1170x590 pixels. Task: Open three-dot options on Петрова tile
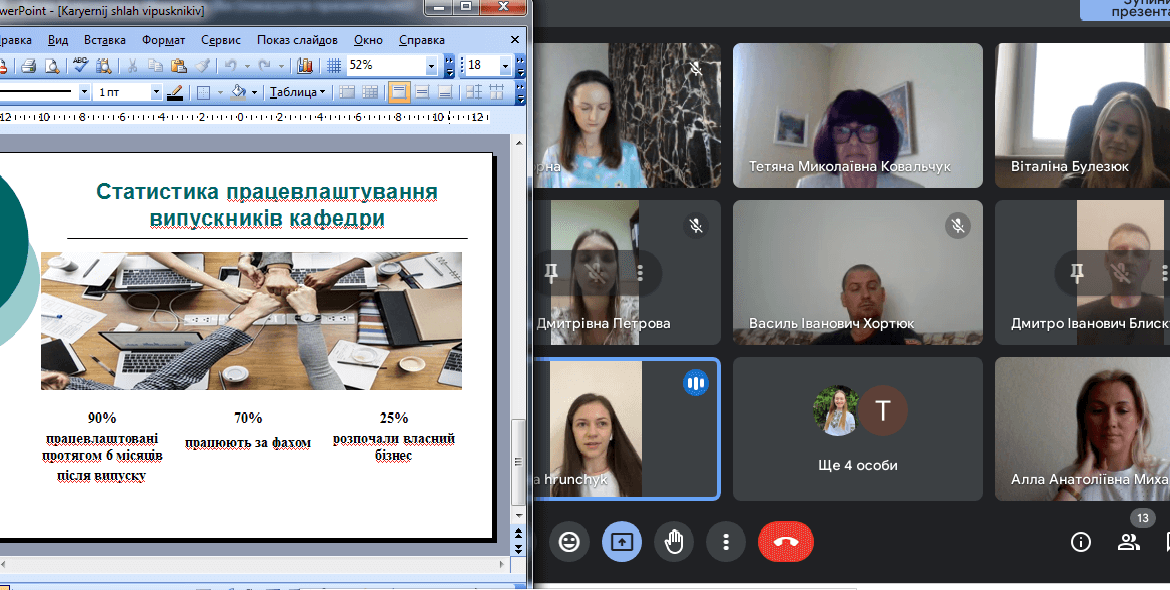[640, 273]
